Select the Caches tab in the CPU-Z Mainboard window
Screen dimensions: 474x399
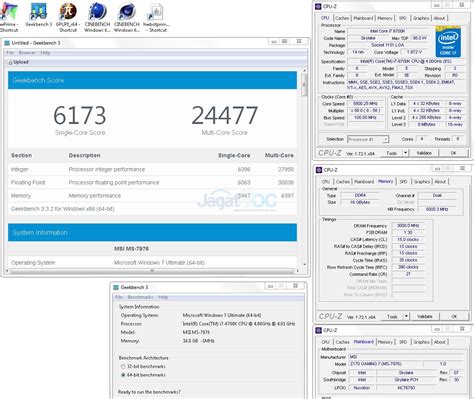343,342
